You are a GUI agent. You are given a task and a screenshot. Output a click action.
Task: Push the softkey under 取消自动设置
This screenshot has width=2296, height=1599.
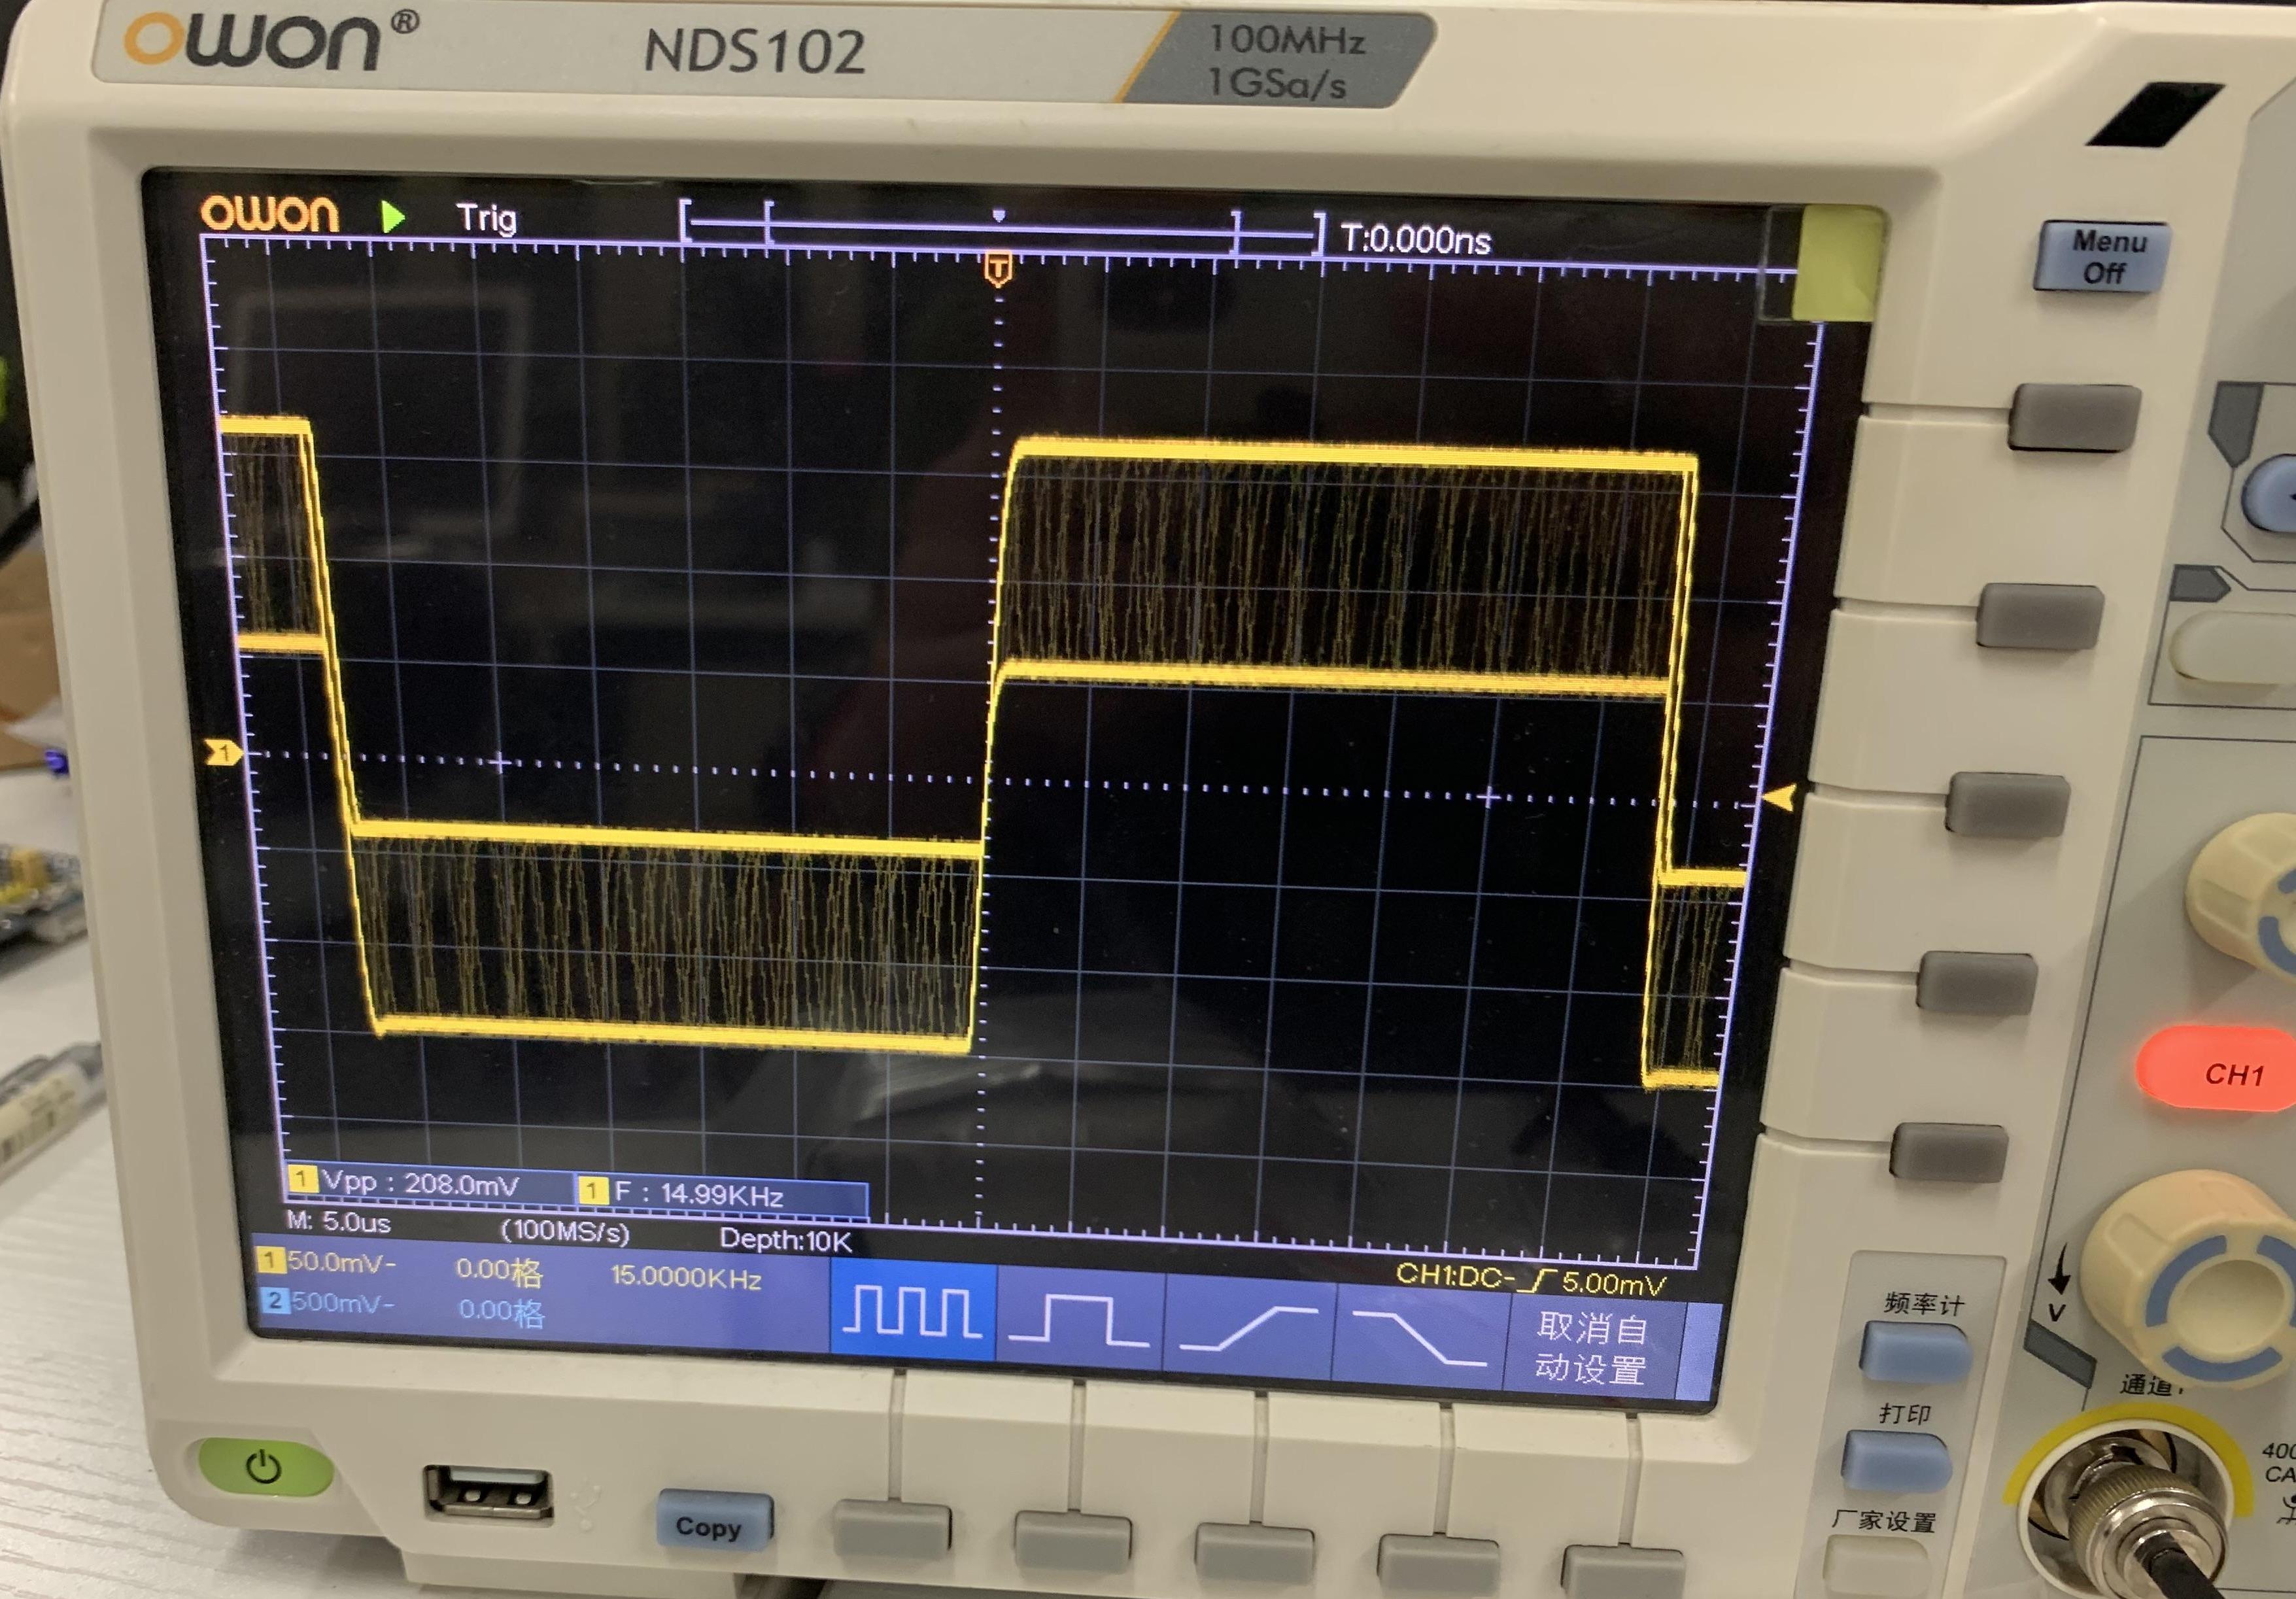point(1625,1573)
